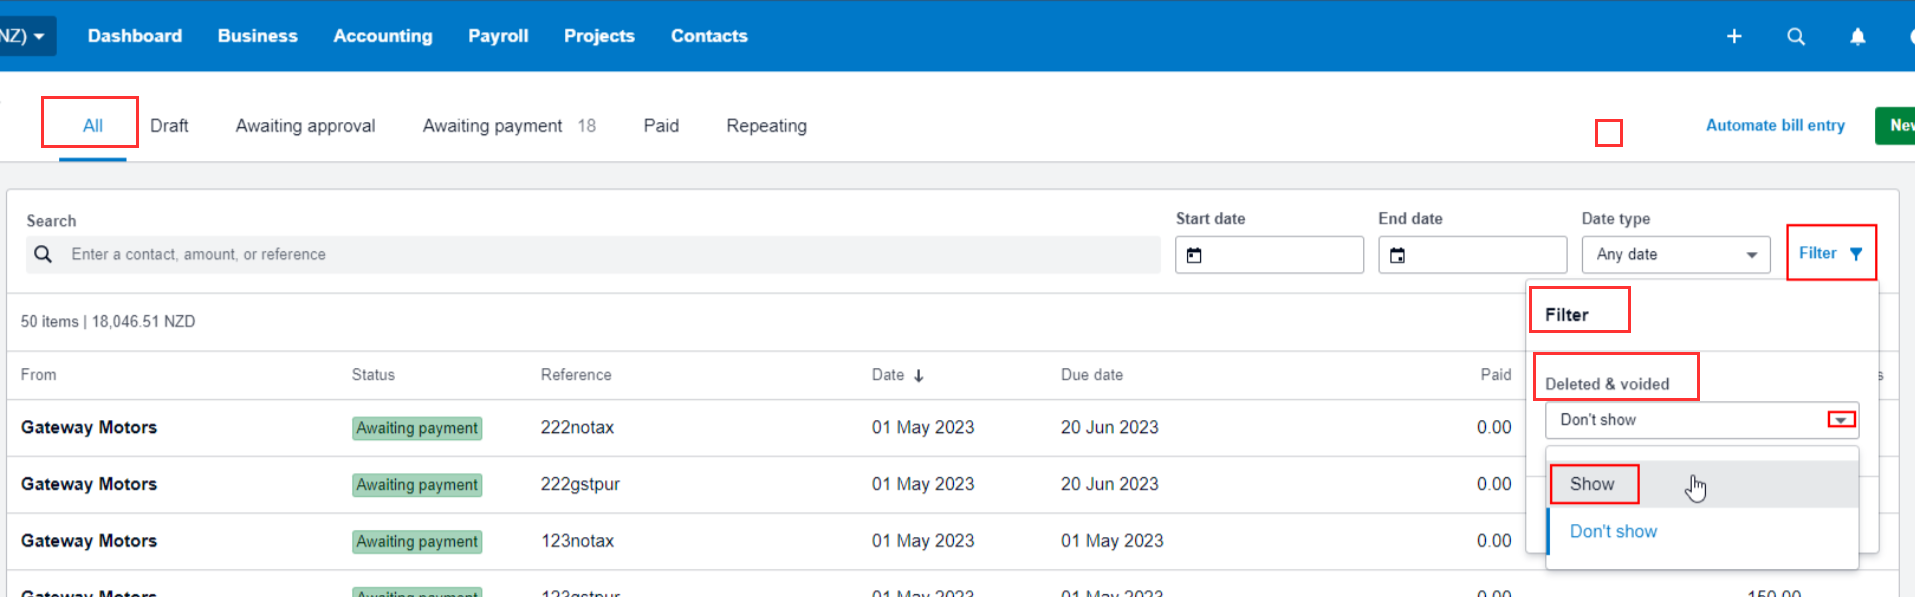Sort by the Status column header

(x=373, y=375)
